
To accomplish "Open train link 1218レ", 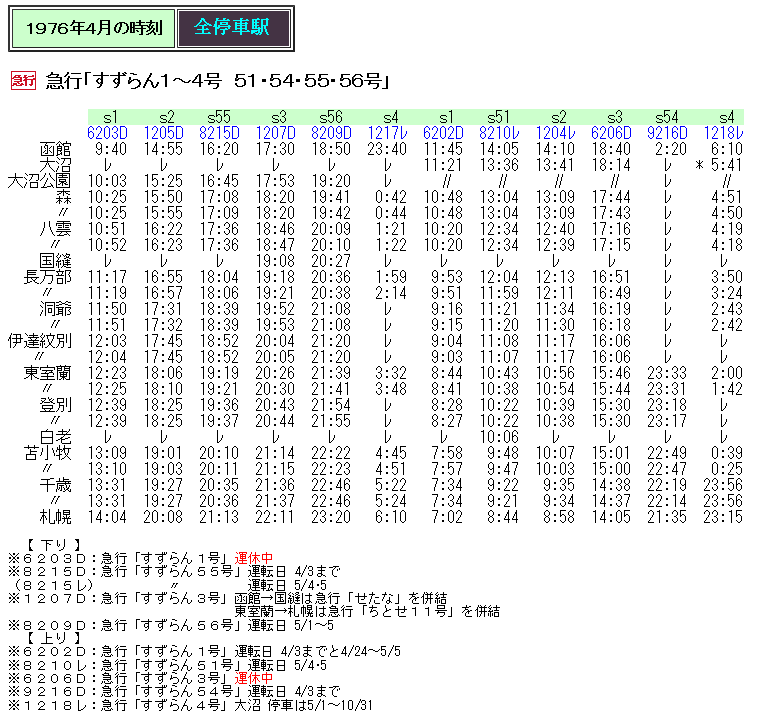I will click(x=723, y=133).
